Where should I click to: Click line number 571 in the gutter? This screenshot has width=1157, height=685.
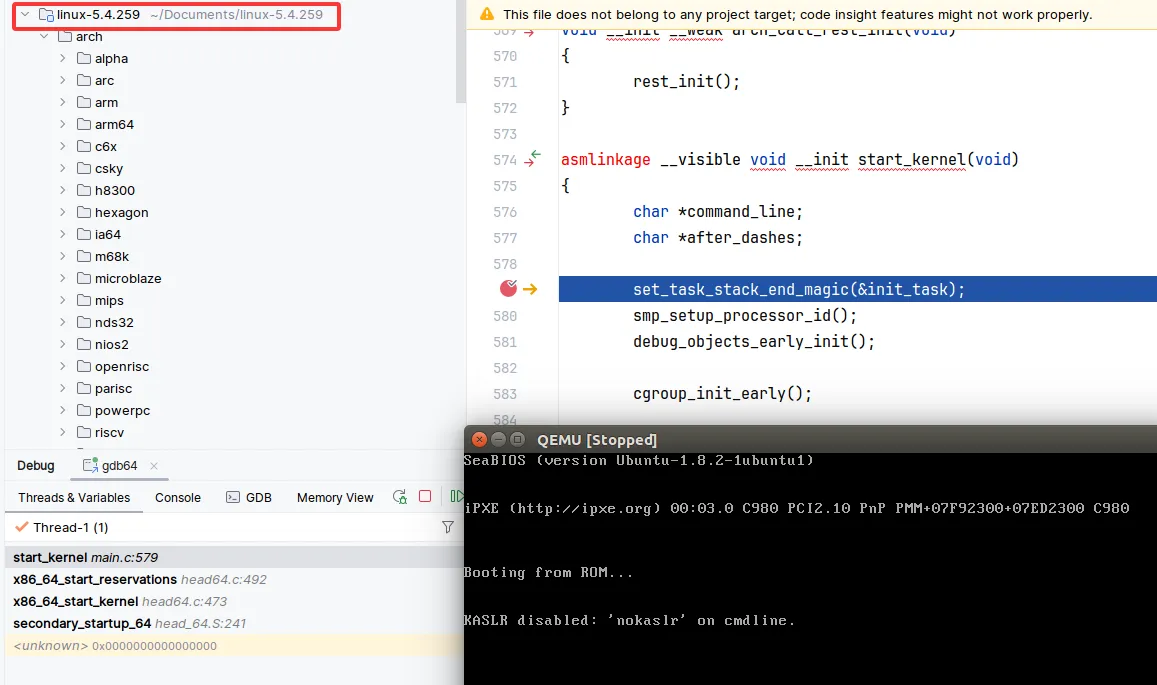(505, 82)
